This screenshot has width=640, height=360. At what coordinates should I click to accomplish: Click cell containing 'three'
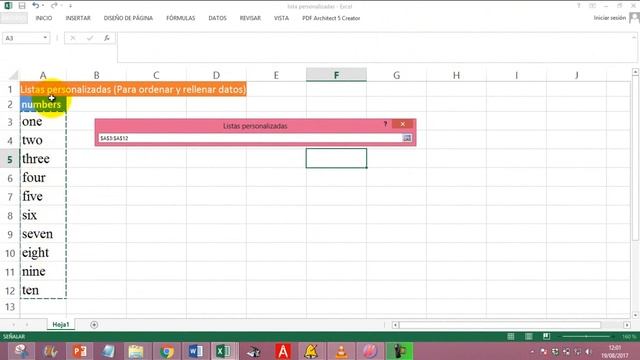click(x=43, y=159)
